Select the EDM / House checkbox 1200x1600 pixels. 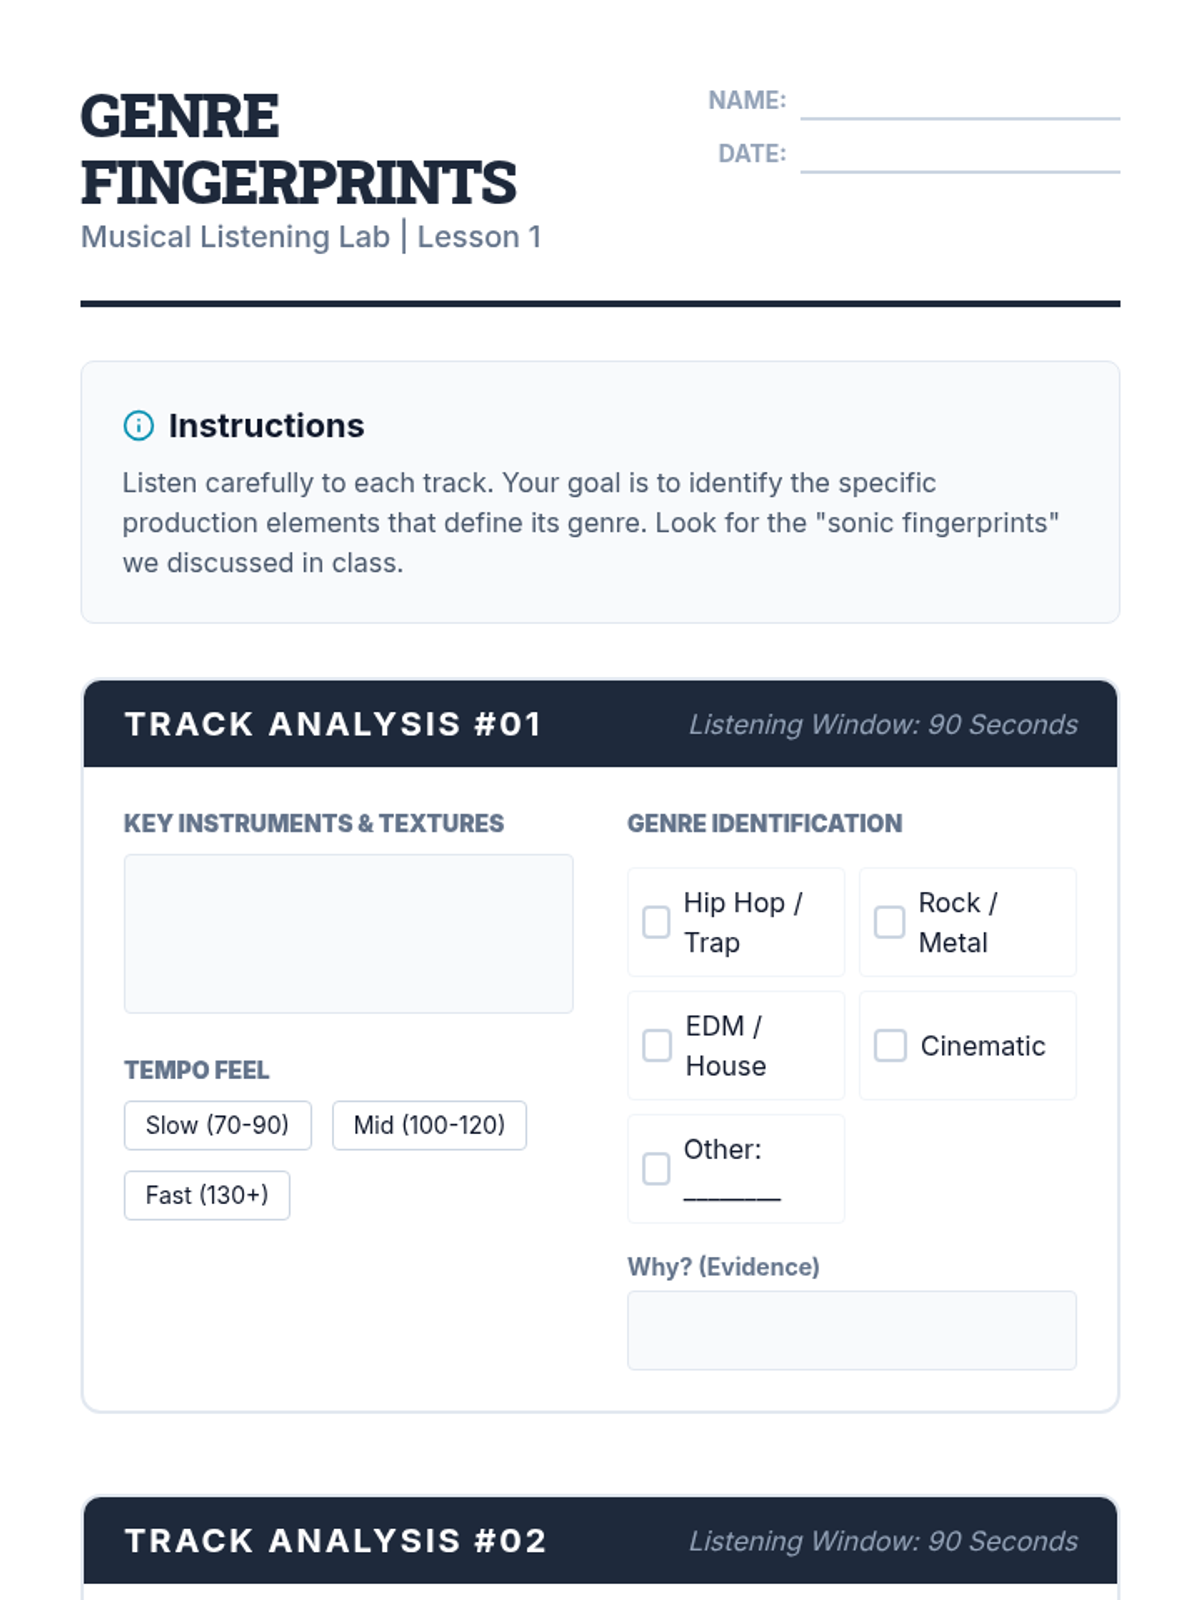pyautogui.click(x=656, y=1045)
